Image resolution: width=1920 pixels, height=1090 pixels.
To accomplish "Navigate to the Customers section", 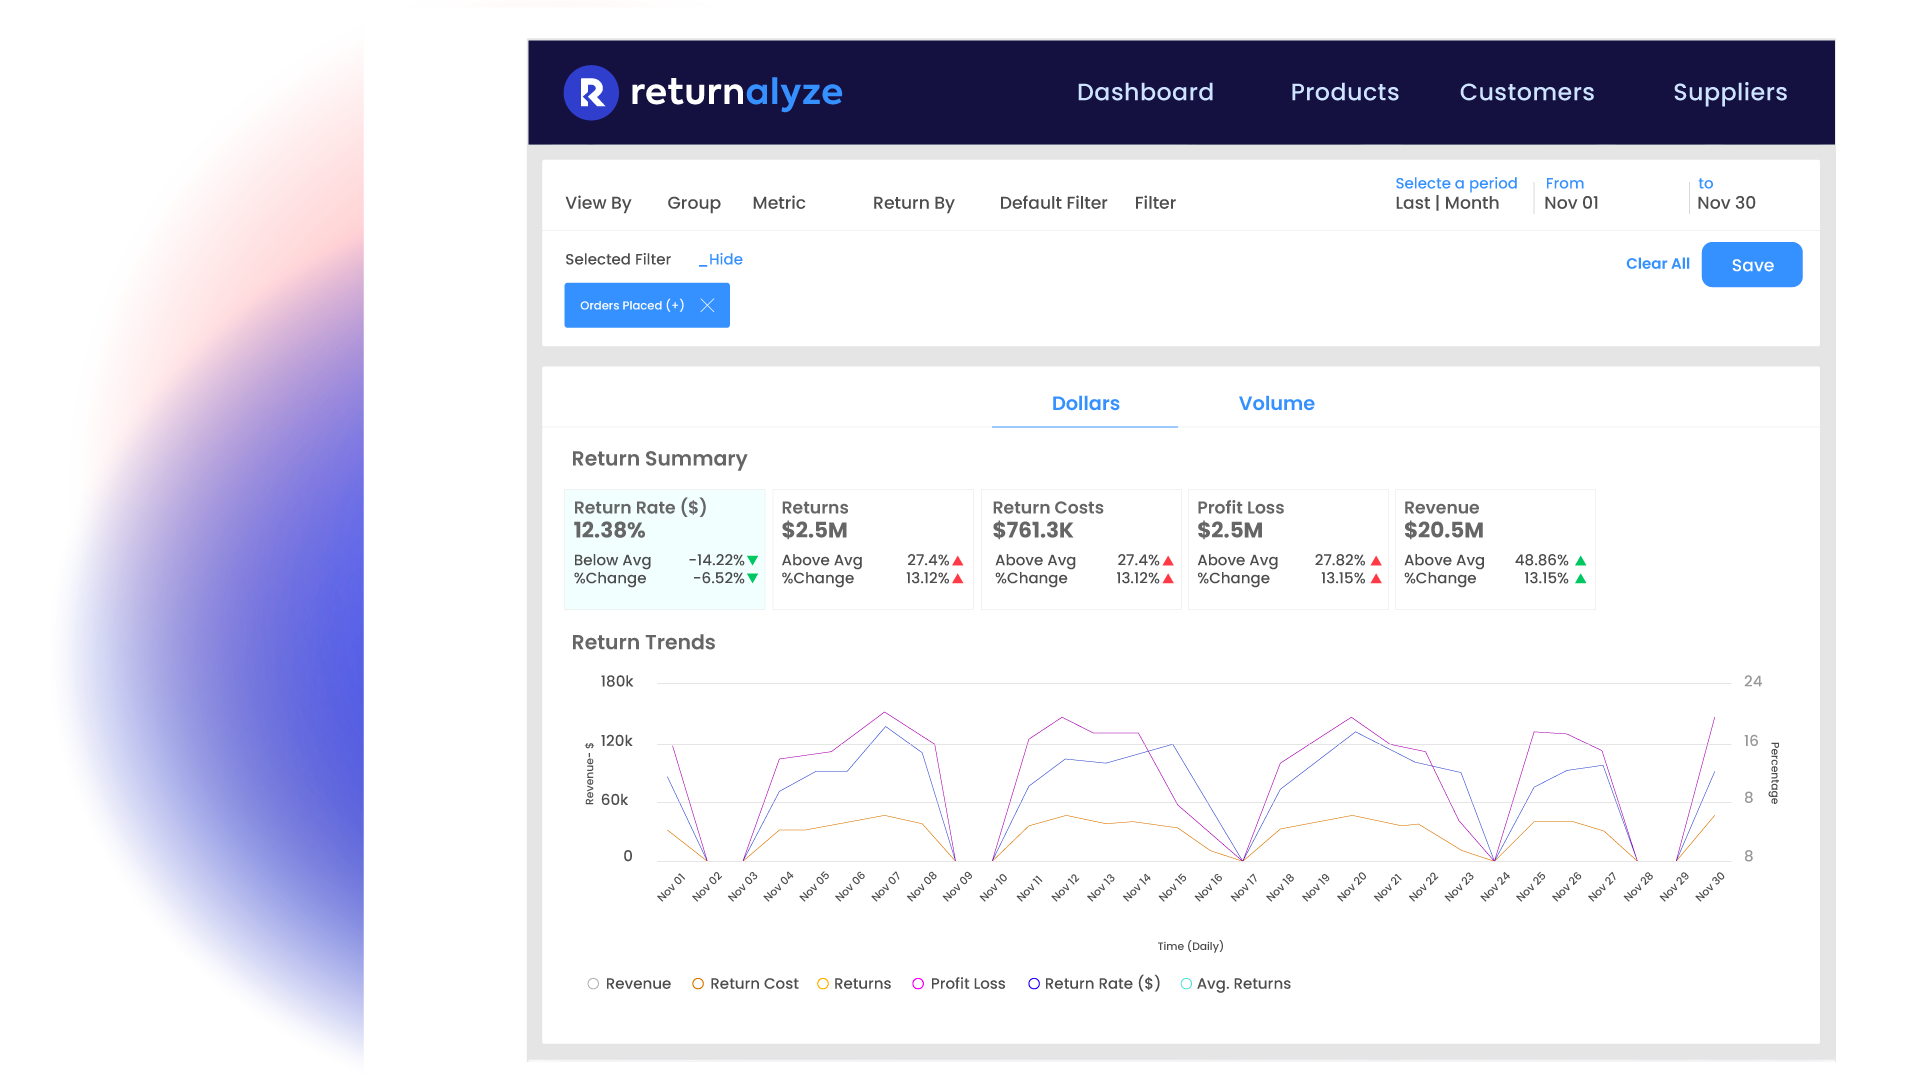I will [1526, 92].
